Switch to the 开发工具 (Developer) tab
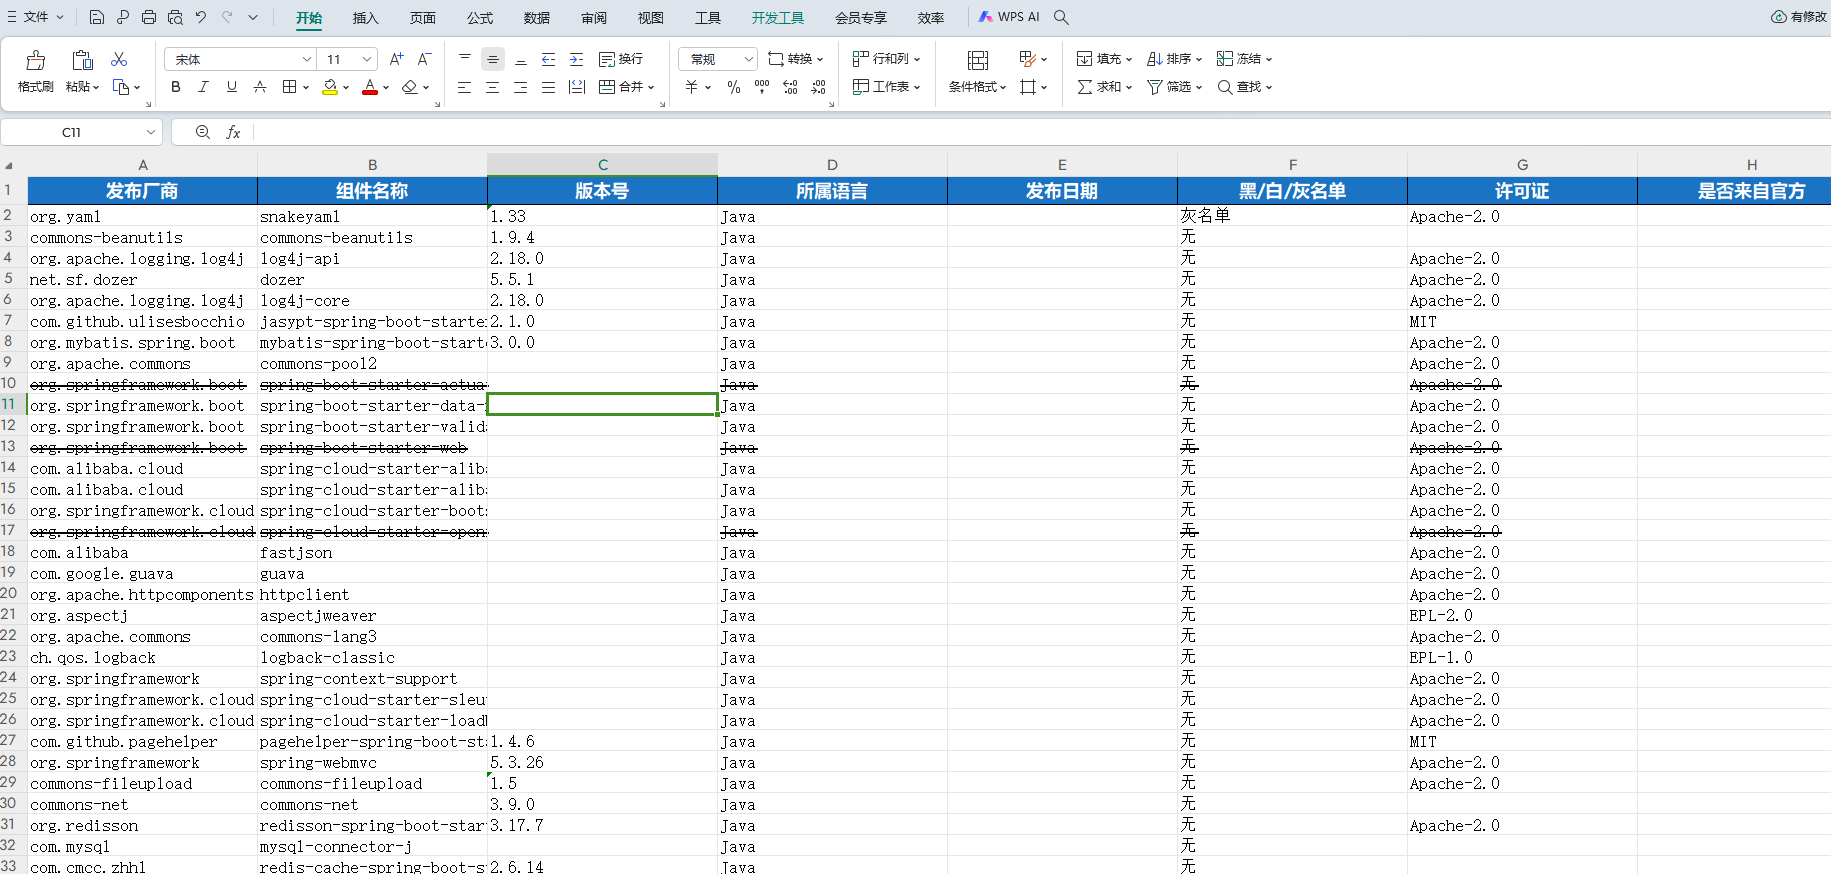This screenshot has height=874, width=1831. point(778,18)
